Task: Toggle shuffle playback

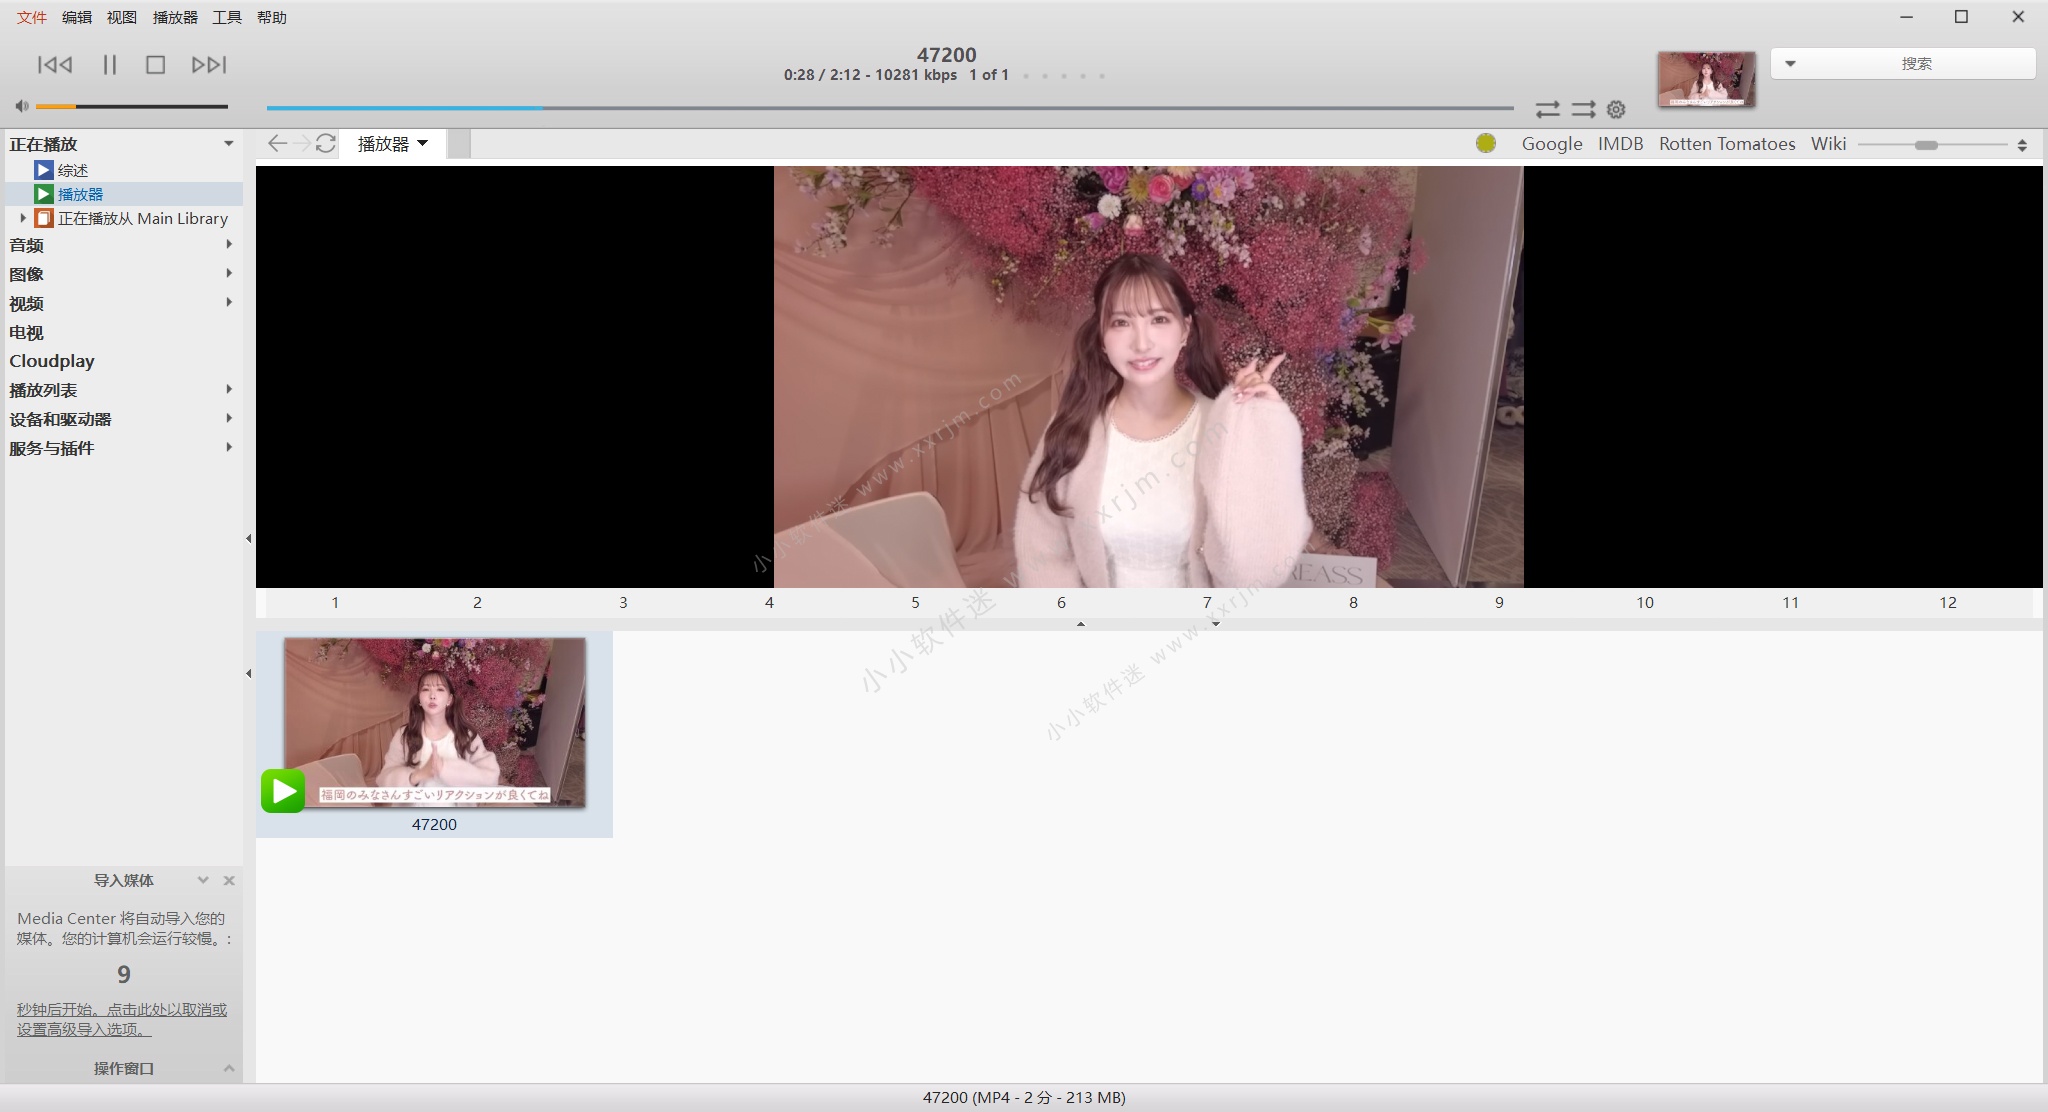Action: point(1548,109)
